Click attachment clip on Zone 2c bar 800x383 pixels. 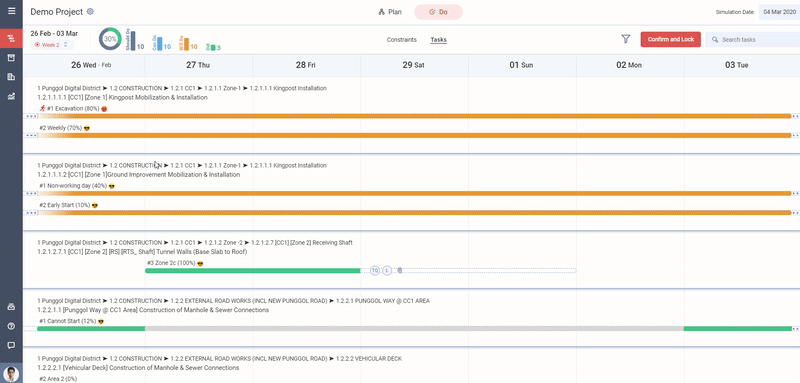pyautogui.click(x=400, y=270)
